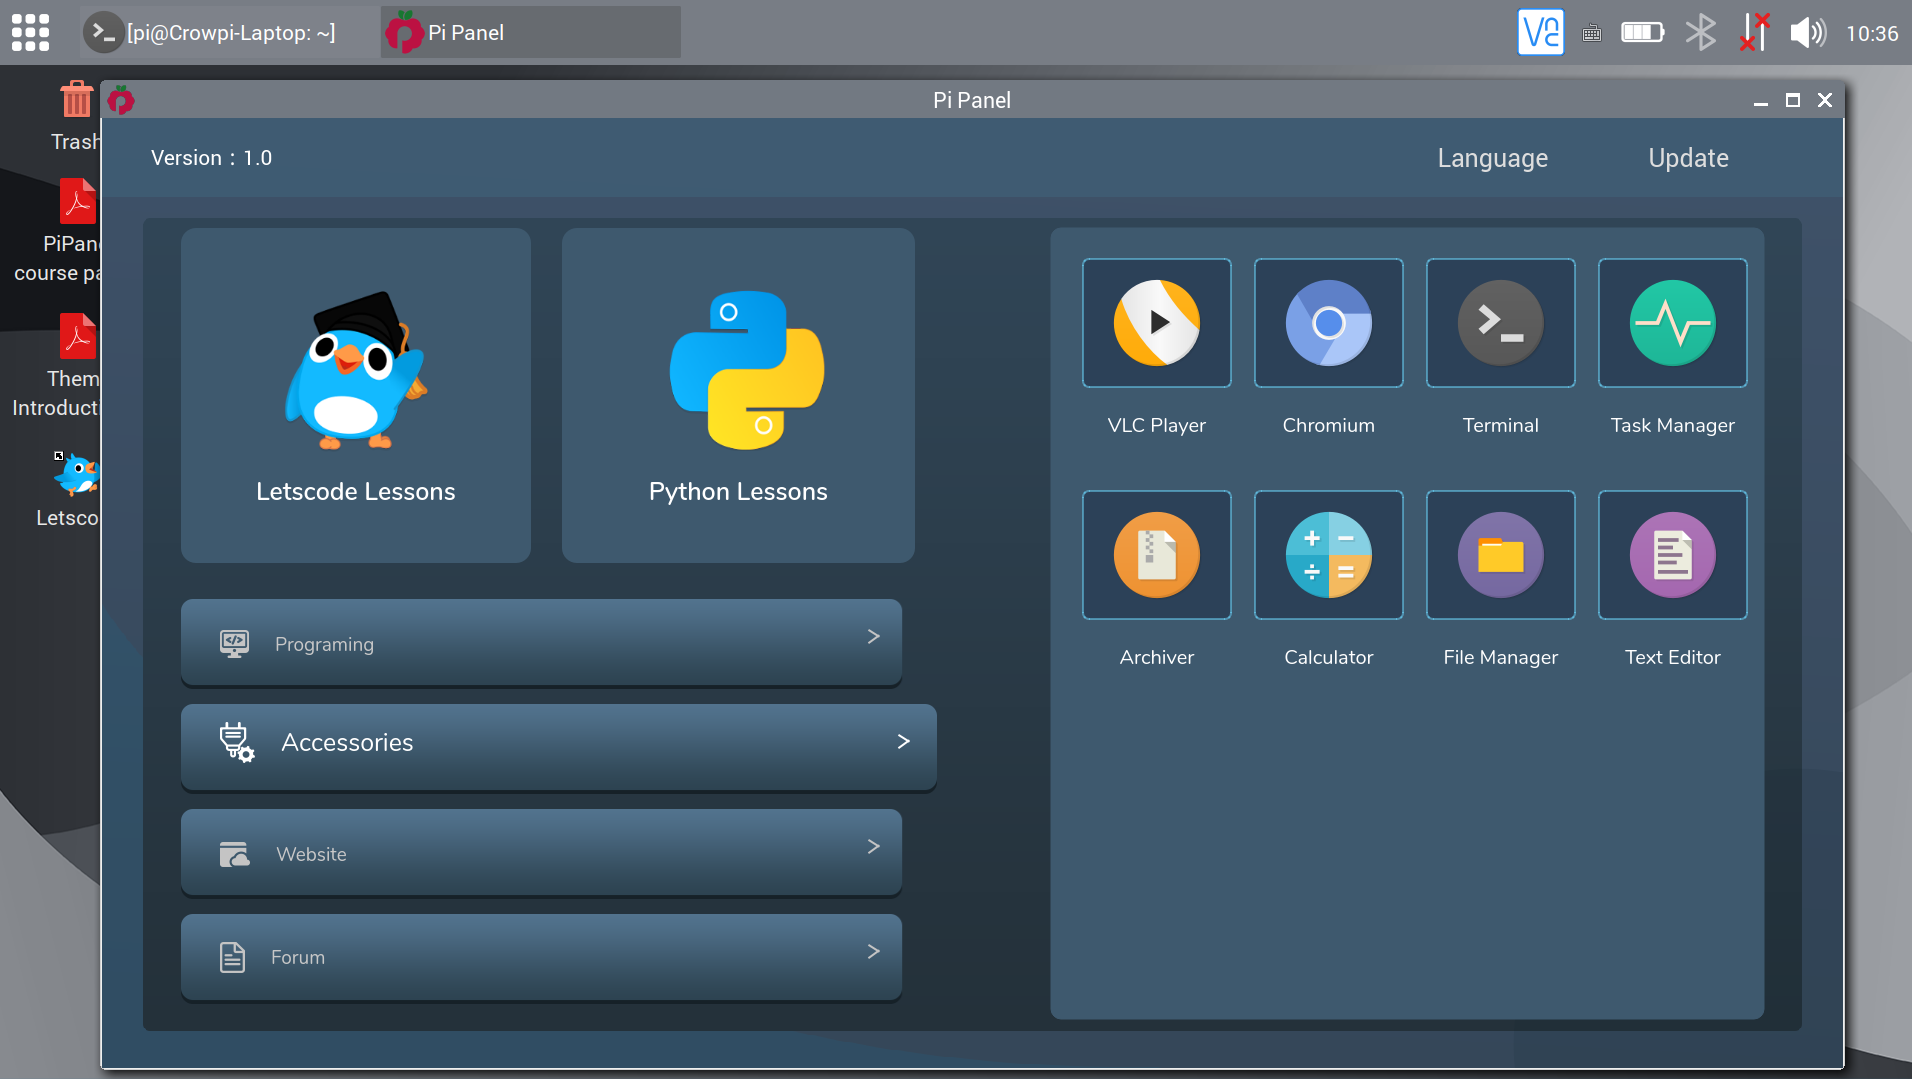This screenshot has width=1912, height=1079.
Task: Click the Forum document icon
Action: (x=232, y=957)
